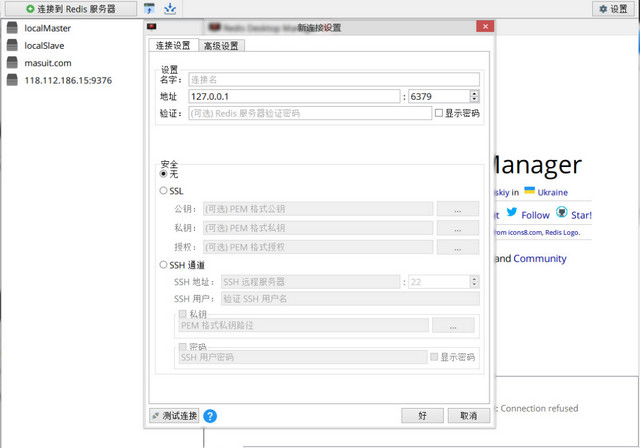The width and height of the screenshot is (640, 448).
Task: Browse for SSH private key path ... button
Action: pos(453,326)
